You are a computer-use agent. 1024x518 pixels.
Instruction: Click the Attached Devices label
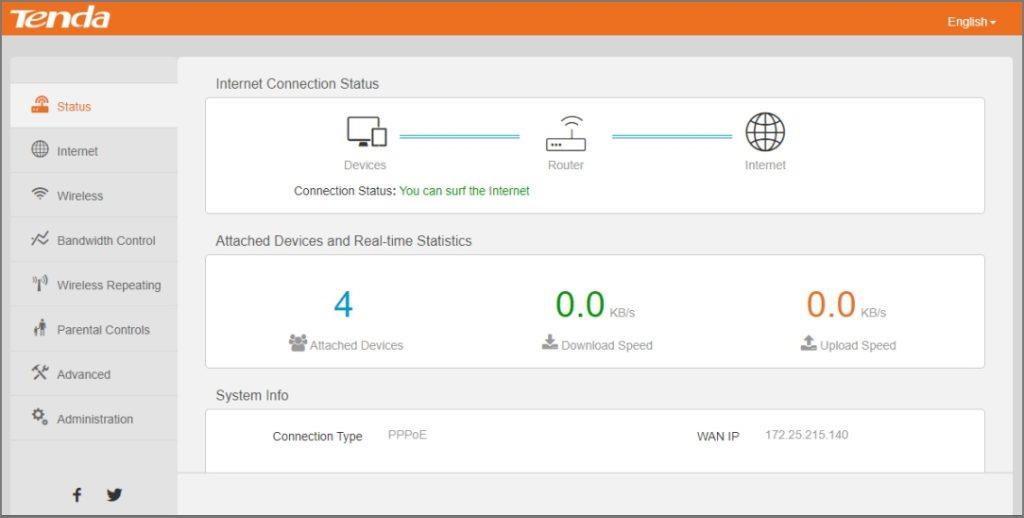click(357, 346)
